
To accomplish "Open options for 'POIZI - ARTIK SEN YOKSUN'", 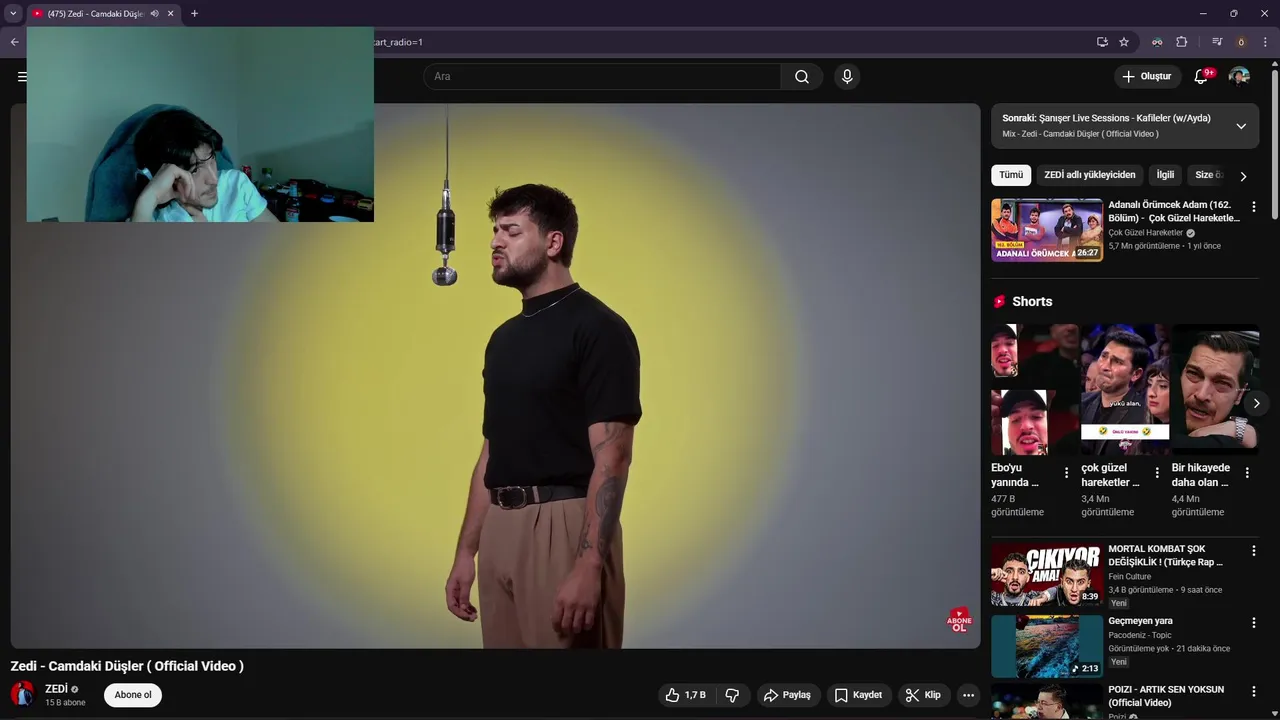I will (x=1253, y=692).
